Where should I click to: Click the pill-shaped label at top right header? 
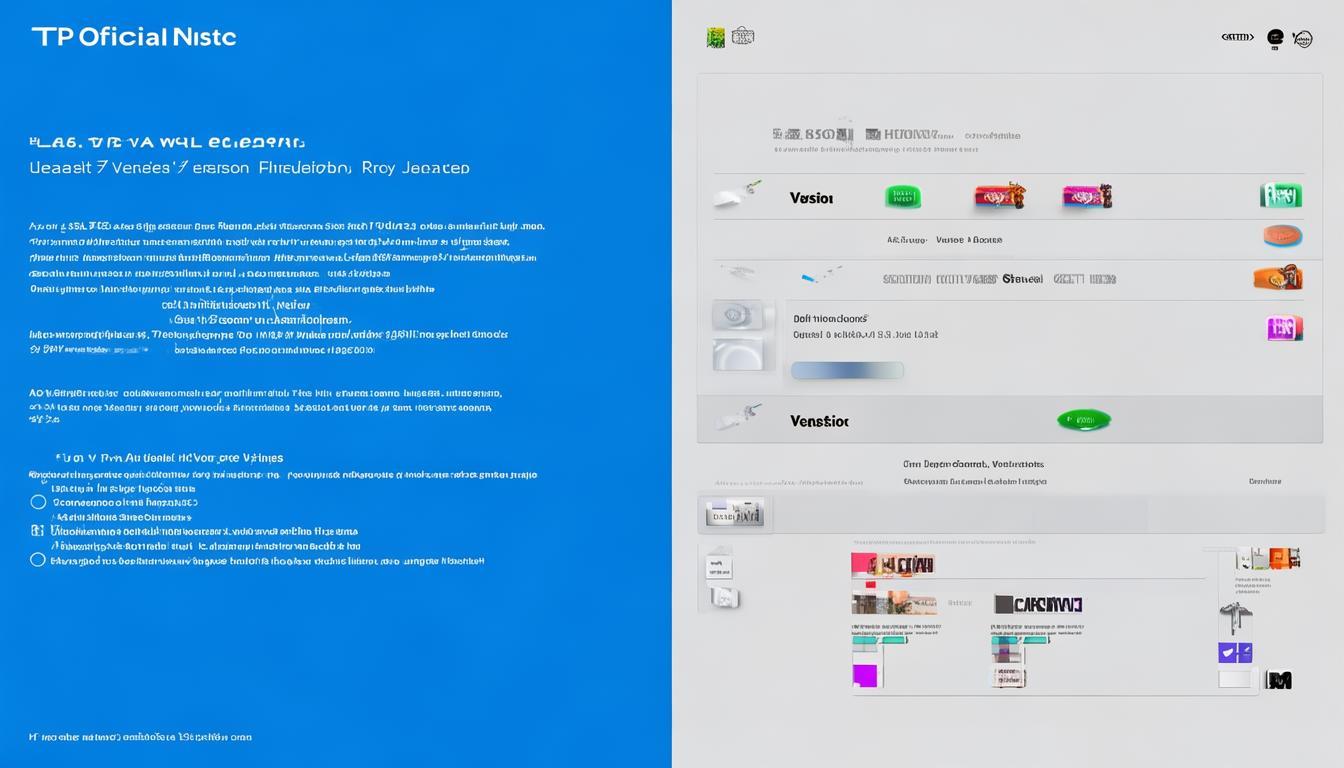click(1237, 38)
